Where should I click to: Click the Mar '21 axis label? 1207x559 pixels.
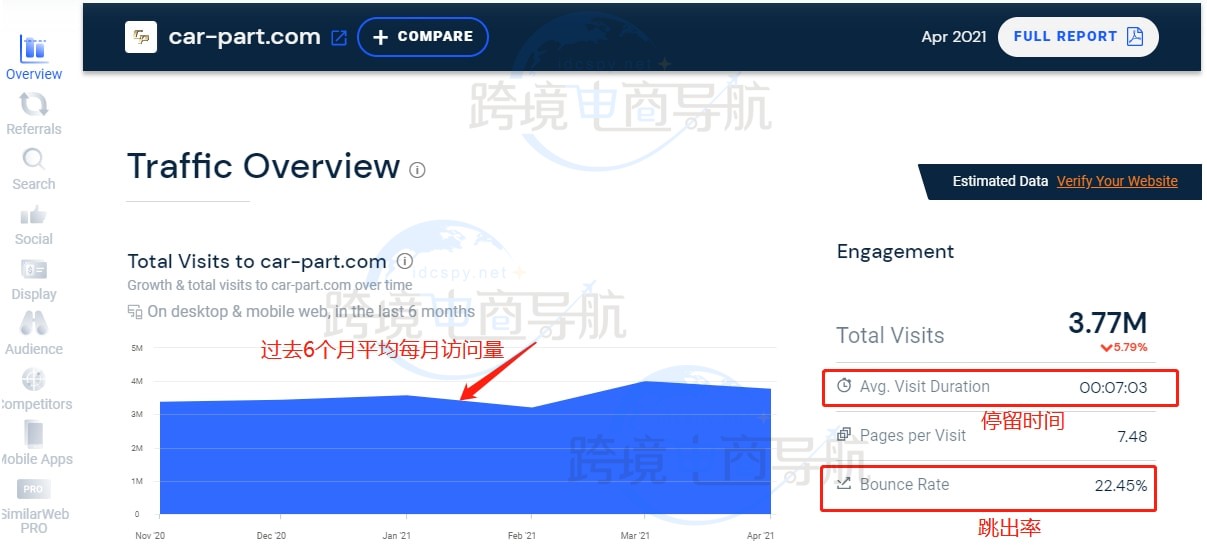coord(634,536)
